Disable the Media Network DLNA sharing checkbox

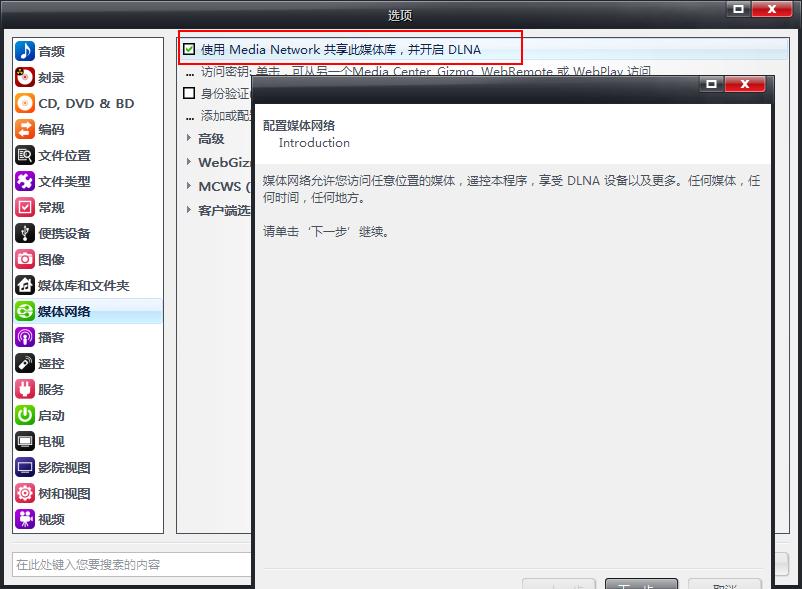point(189,48)
